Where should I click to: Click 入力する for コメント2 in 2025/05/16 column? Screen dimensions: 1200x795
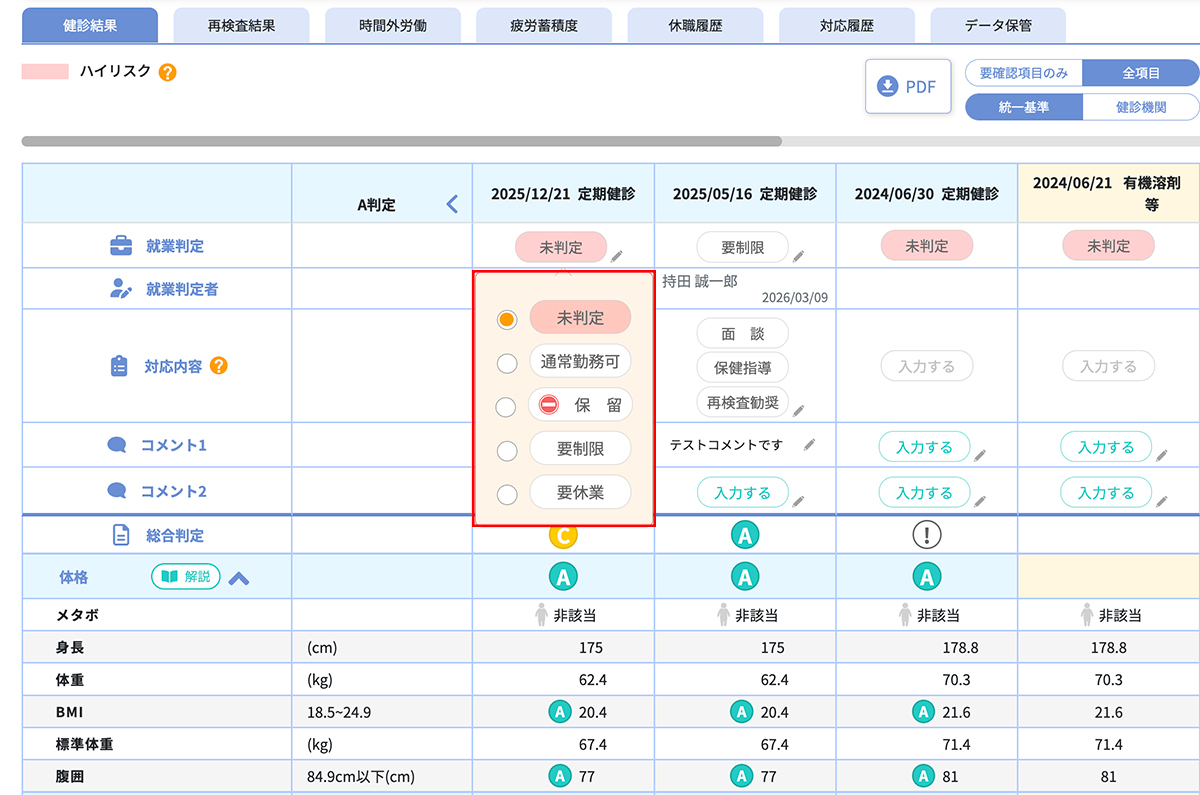pyautogui.click(x=742, y=493)
